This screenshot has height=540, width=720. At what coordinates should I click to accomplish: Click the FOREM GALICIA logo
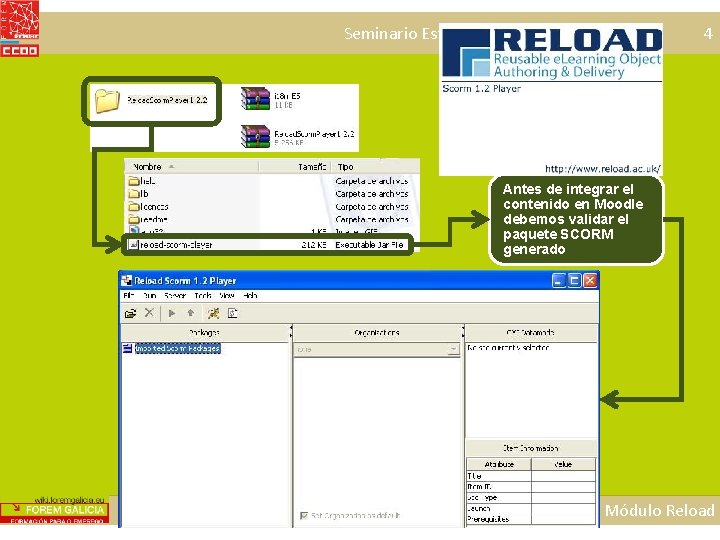tap(55, 513)
